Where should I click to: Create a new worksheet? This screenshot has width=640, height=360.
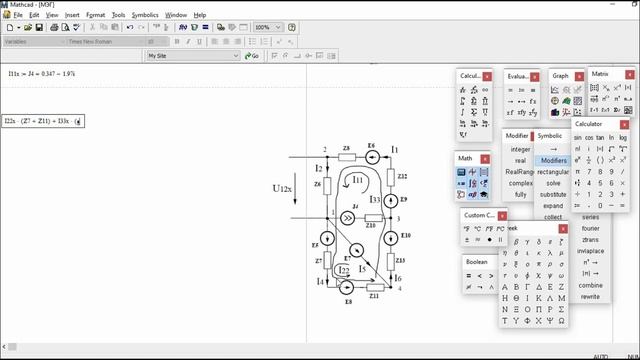point(10,27)
